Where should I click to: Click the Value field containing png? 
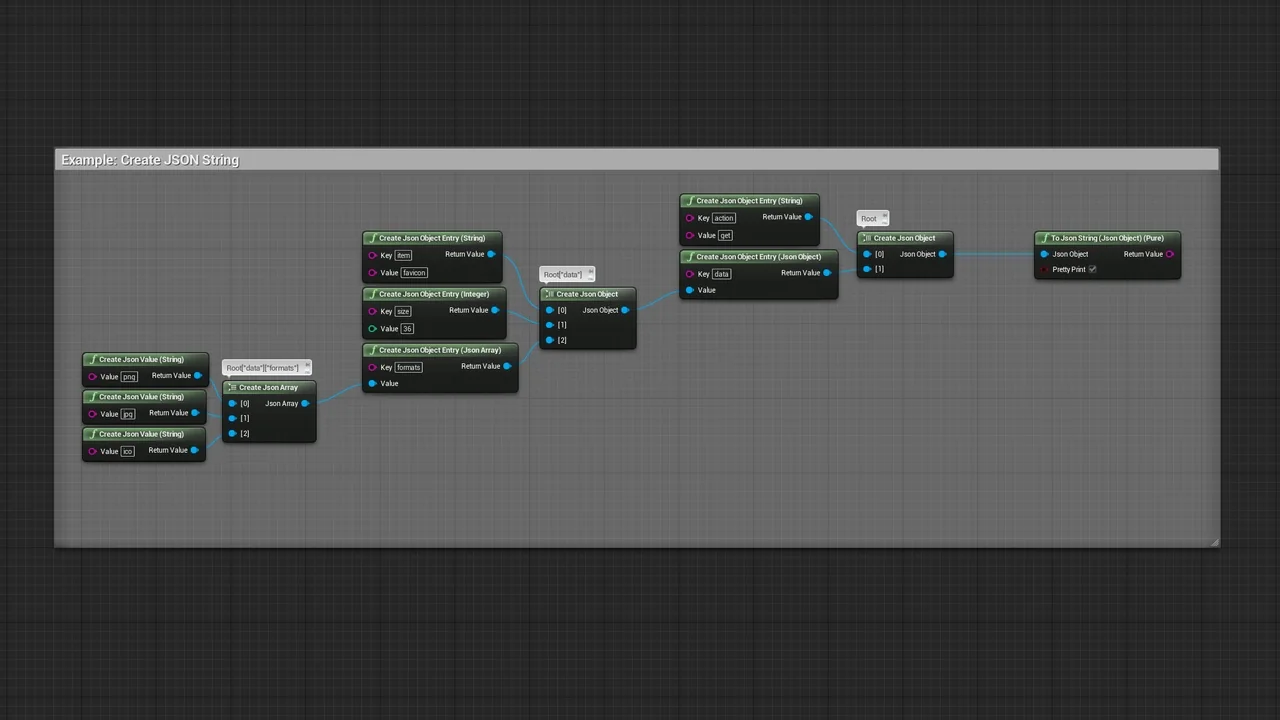pos(129,377)
